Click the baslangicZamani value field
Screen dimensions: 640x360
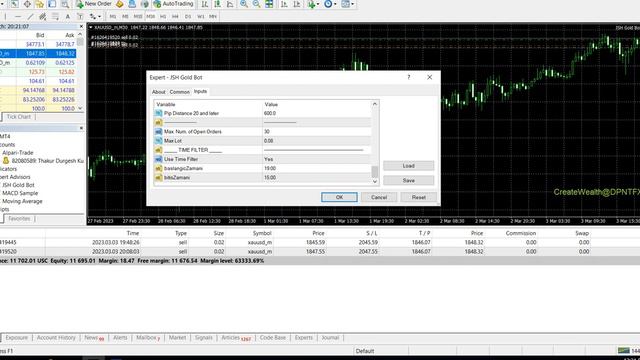(x=317, y=168)
